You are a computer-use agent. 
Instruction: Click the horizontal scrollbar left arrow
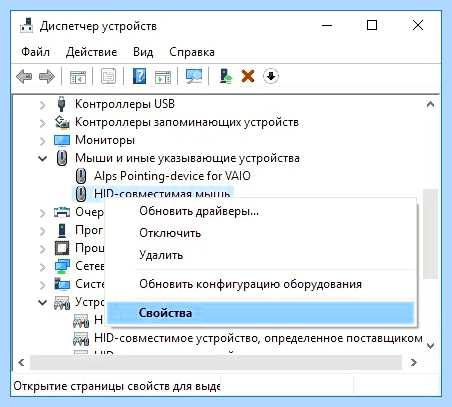tap(22, 362)
